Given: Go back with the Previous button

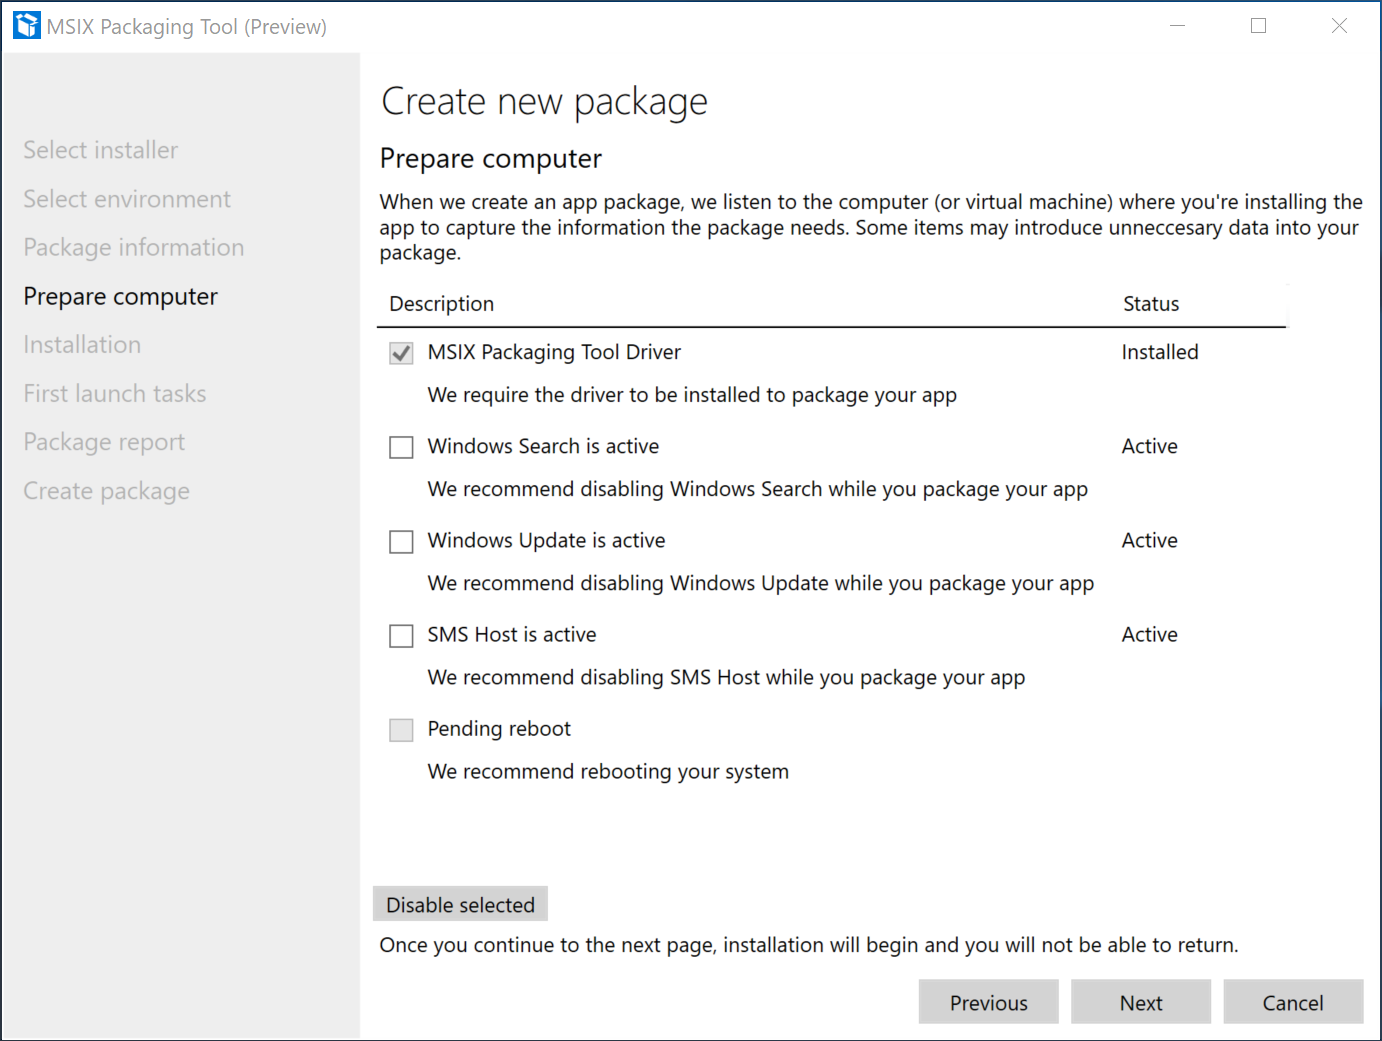Looking at the screenshot, I should [988, 1002].
